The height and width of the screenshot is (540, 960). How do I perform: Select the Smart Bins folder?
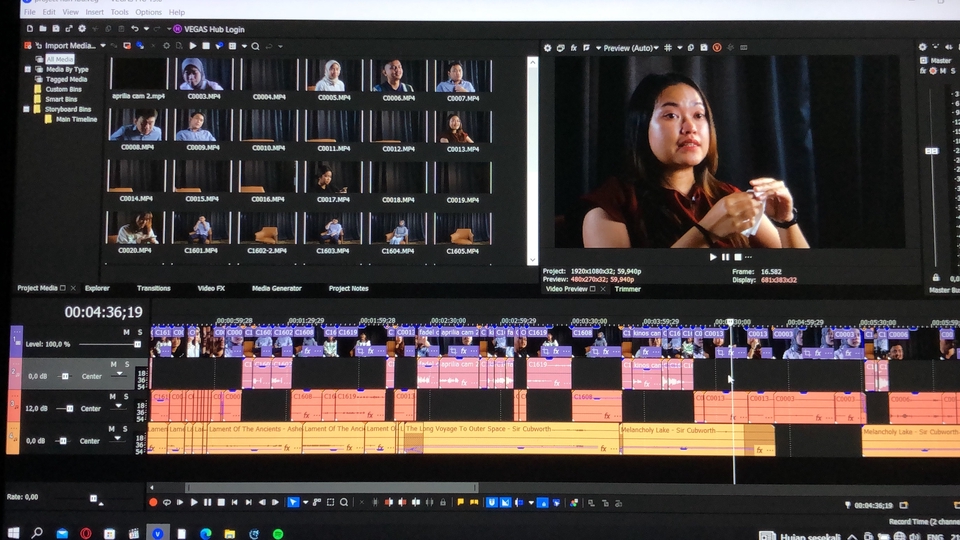pos(61,99)
